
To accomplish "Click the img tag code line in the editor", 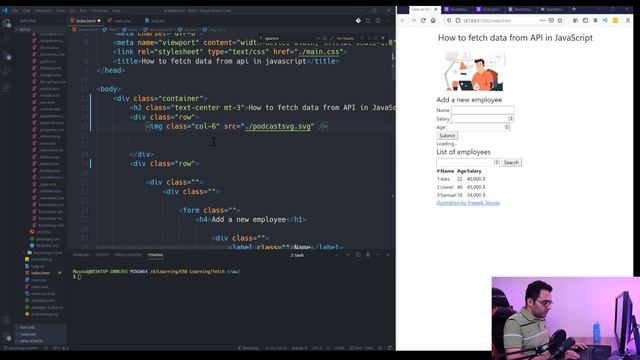I will [237, 127].
